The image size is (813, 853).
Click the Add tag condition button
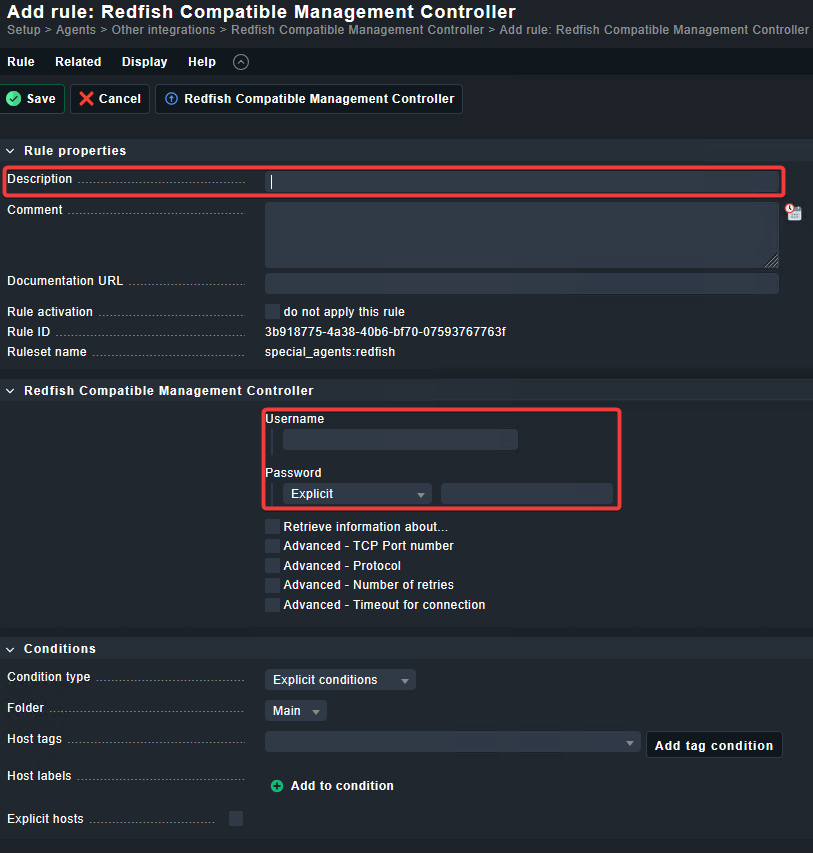coord(713,744)
